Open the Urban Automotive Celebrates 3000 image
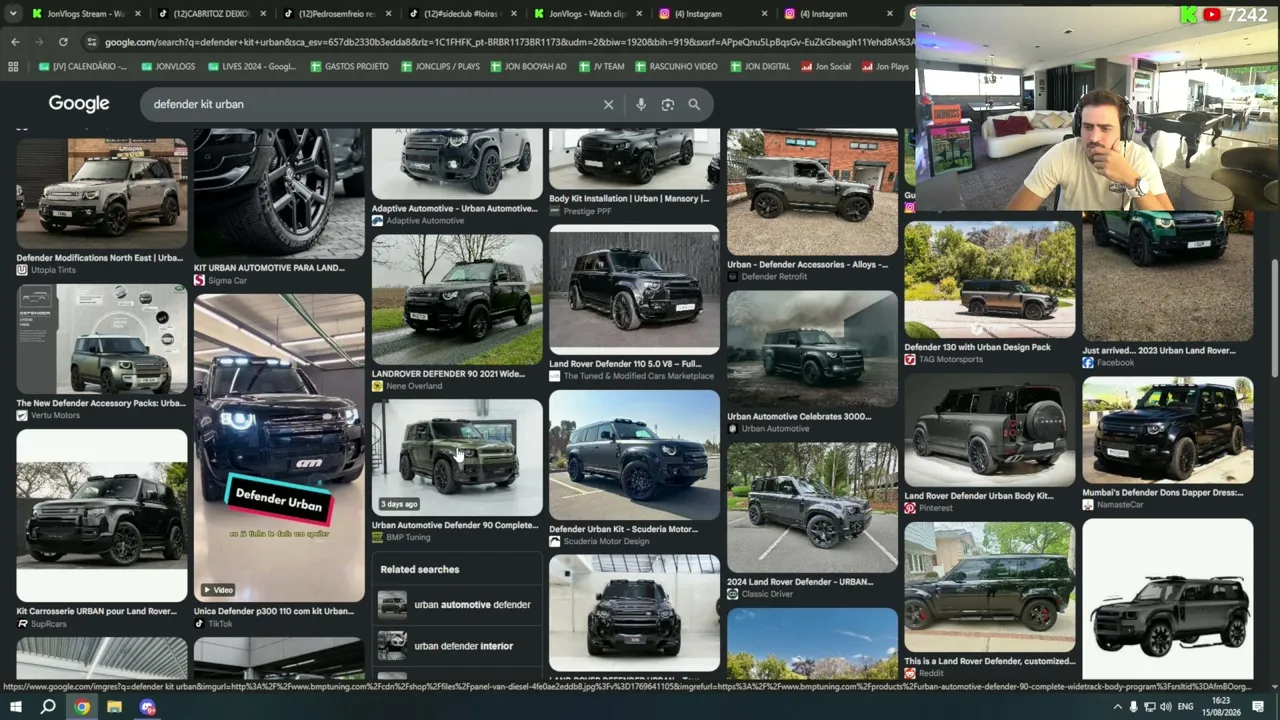The width and height of the screenshot is (1280, 720). pos(812,349)
